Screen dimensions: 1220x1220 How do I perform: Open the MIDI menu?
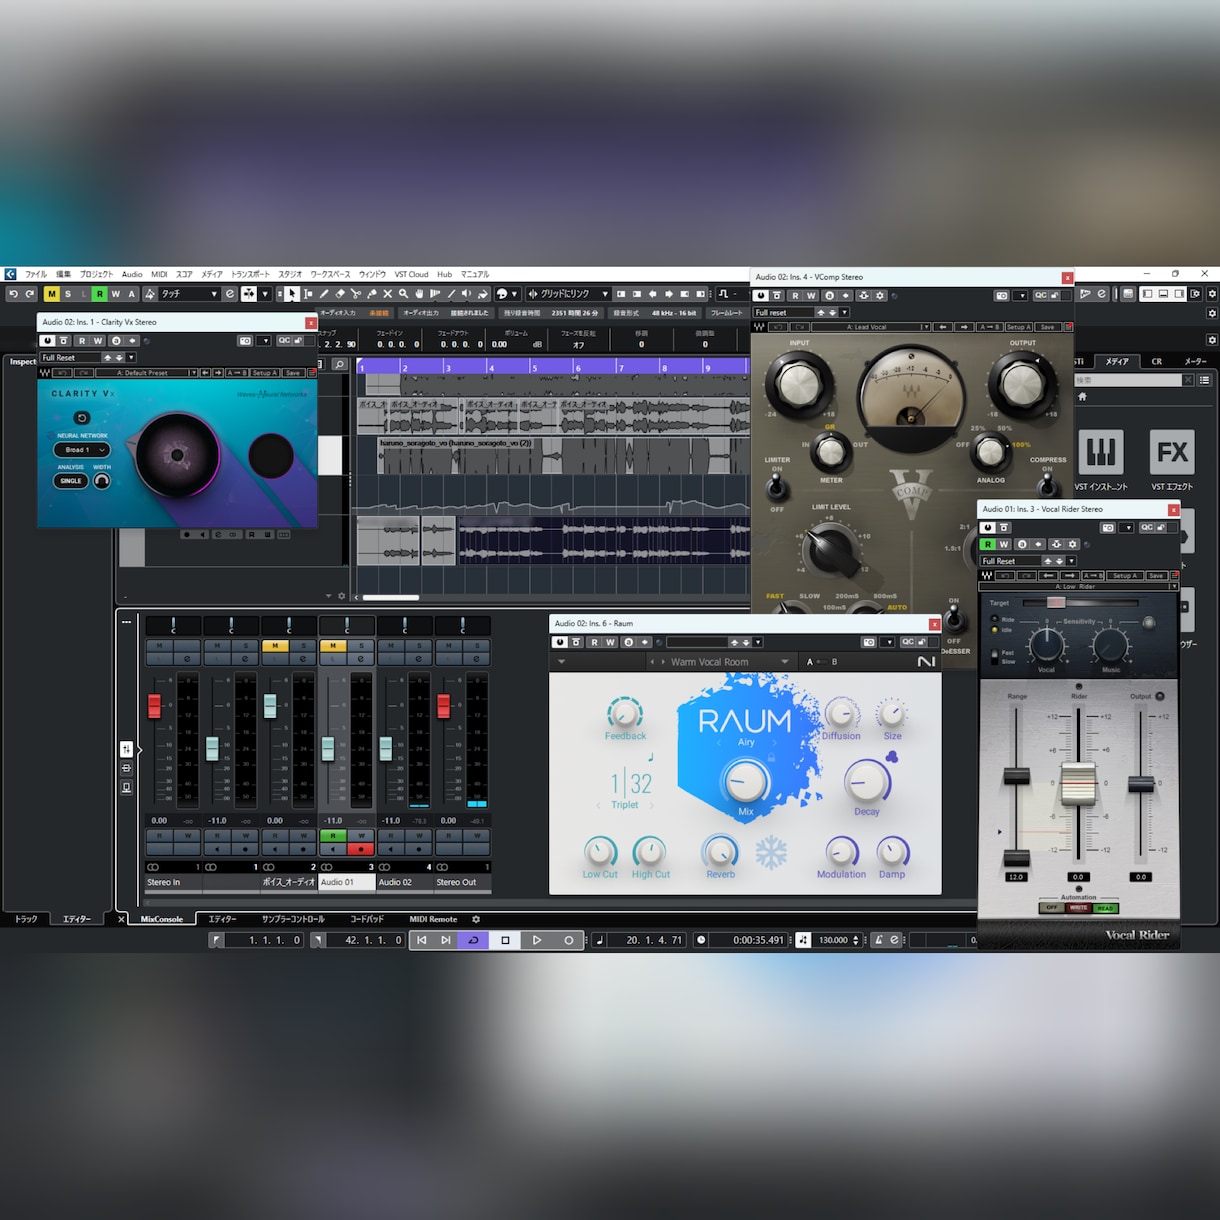pyautogui.click(x=159, y=274)
